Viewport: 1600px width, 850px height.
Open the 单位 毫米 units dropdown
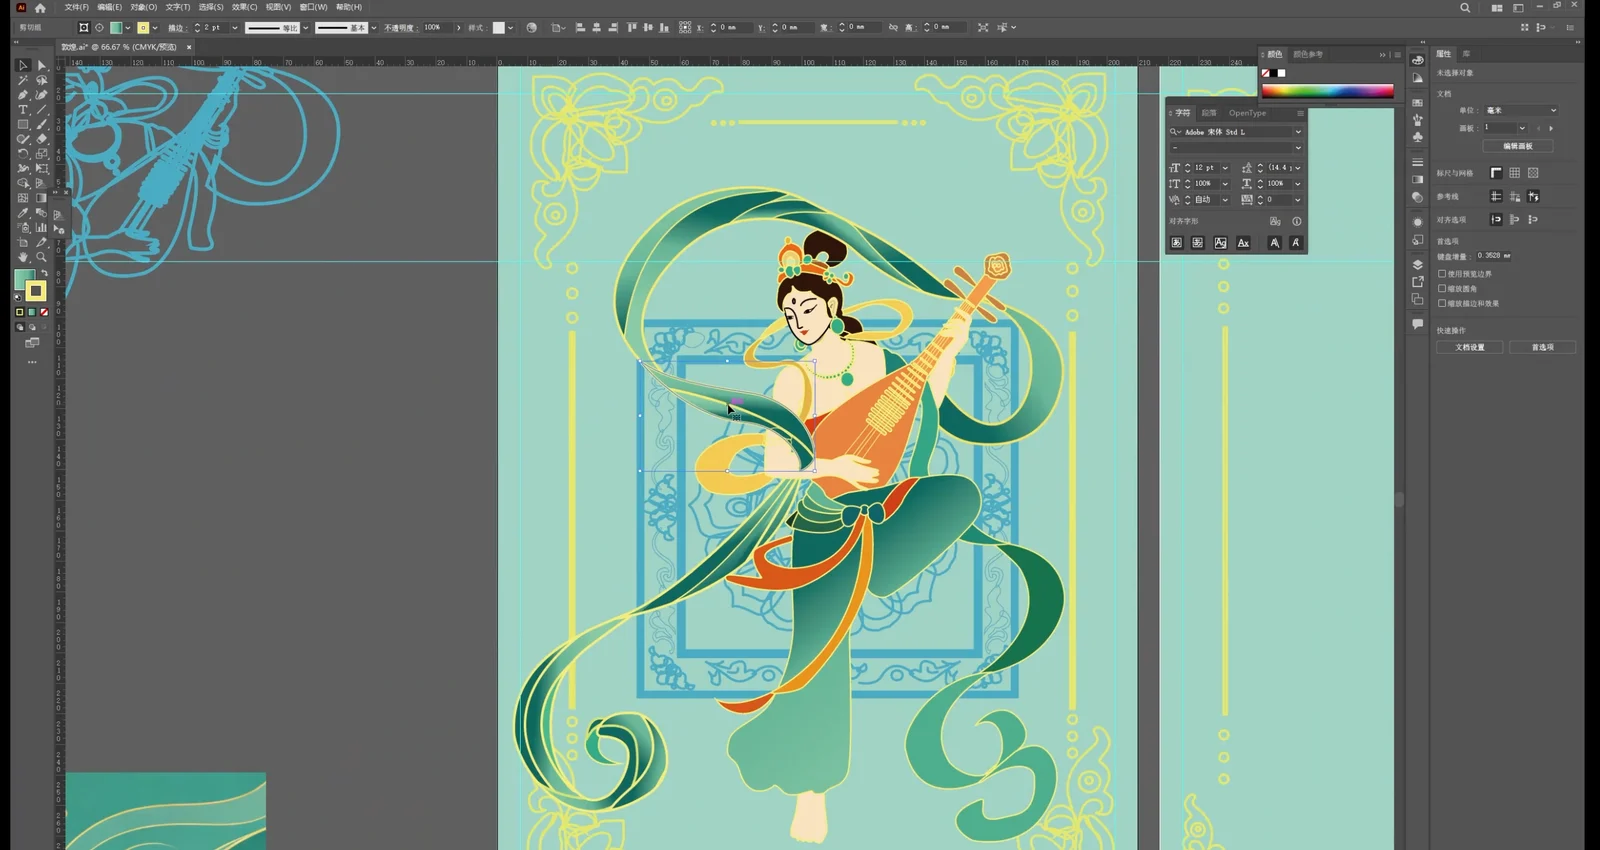point(1520,110)
